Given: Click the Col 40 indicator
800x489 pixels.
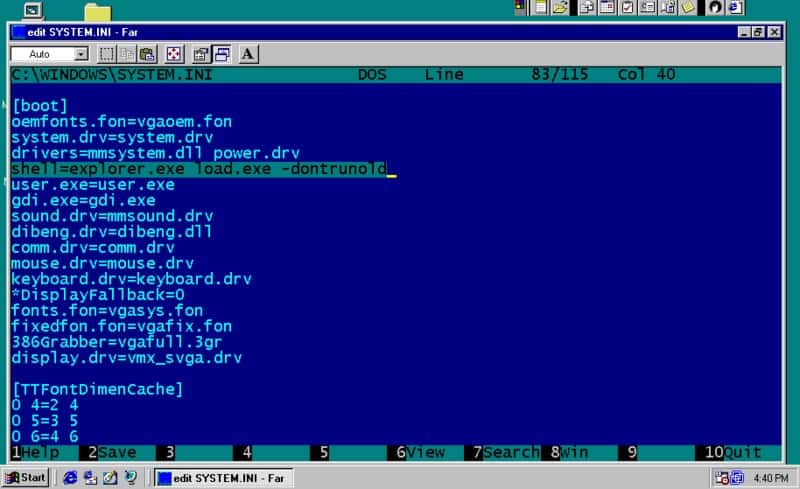Looking at the screenshot, I should [x=646, y=75].
